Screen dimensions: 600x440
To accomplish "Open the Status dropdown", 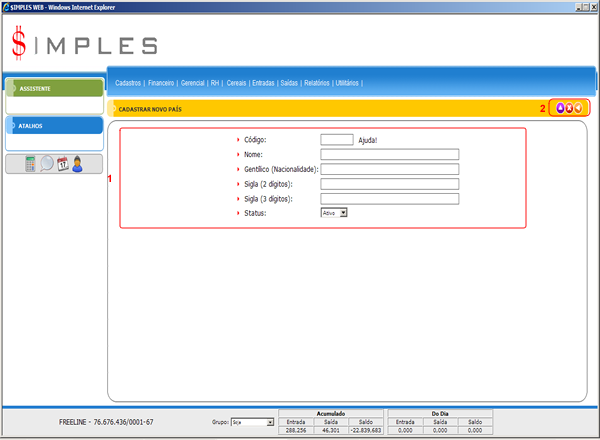I will click(333, 212).
